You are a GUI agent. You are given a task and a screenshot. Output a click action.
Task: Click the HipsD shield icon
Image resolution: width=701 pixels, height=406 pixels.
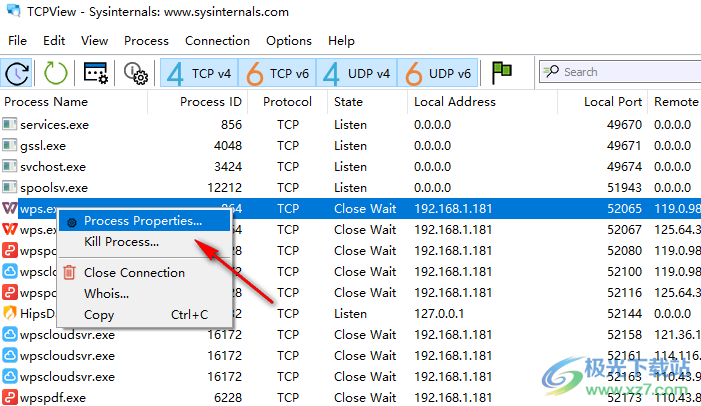click(9, 313)
